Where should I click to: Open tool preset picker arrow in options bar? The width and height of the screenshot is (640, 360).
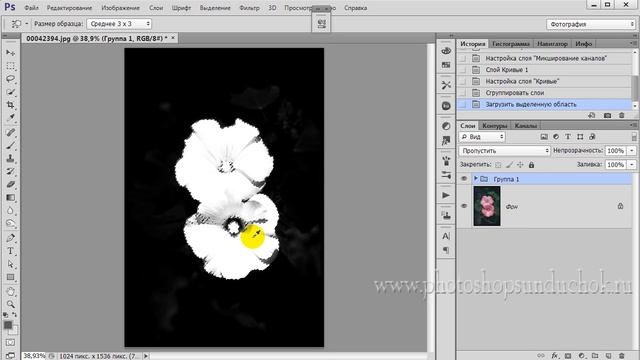[27, 24]
